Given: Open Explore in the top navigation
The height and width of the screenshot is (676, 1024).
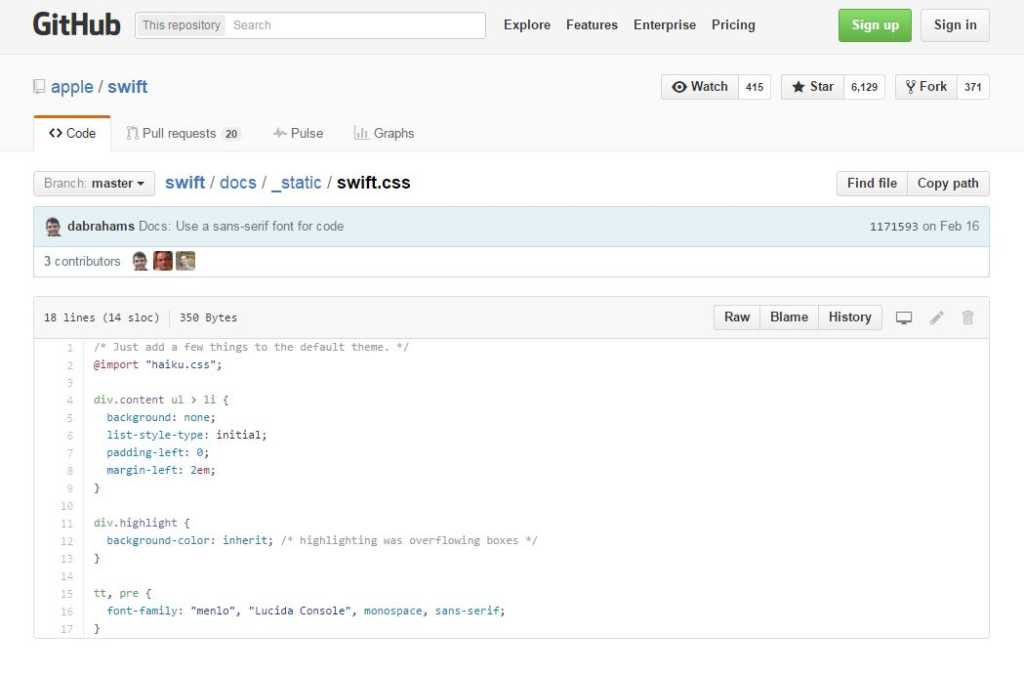Looking at the screenshot, I should [x=527, y=25].
